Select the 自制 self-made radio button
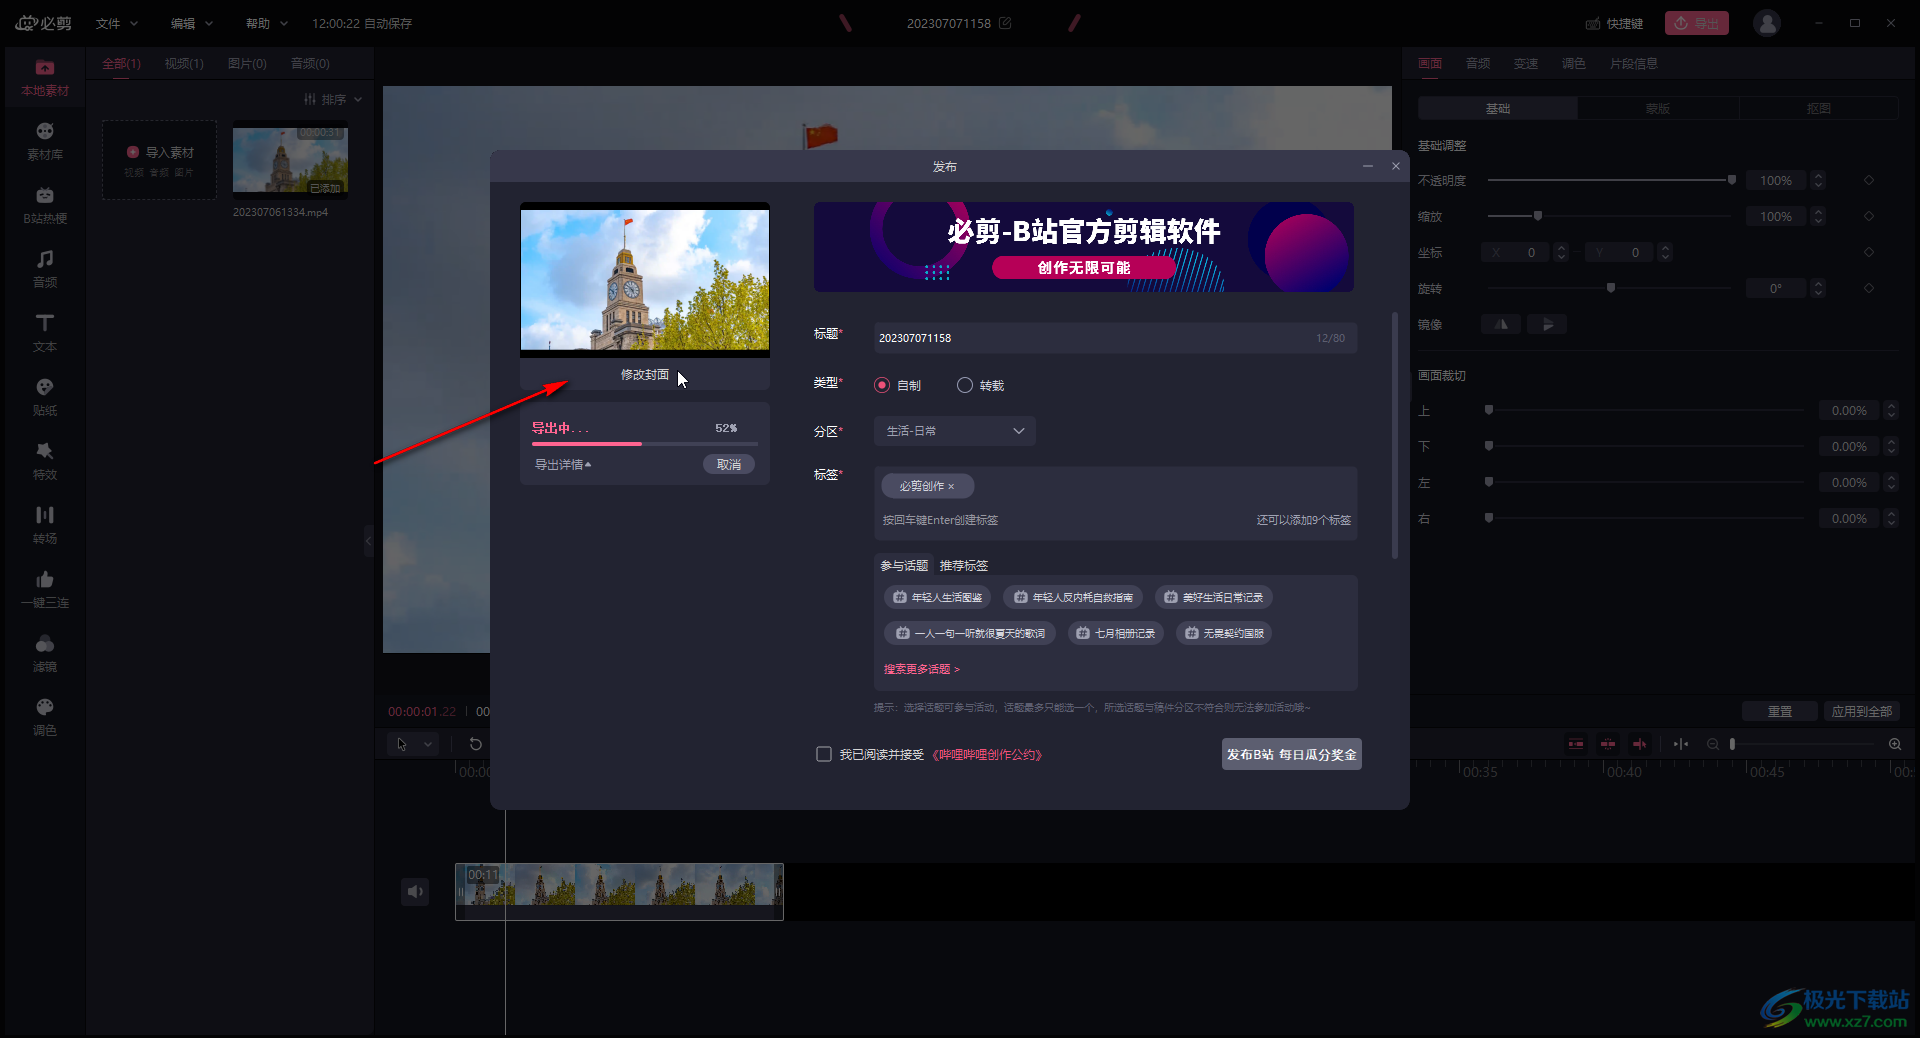Image resolution: width=1920 pixels, height=1038 pixels. 882,385
